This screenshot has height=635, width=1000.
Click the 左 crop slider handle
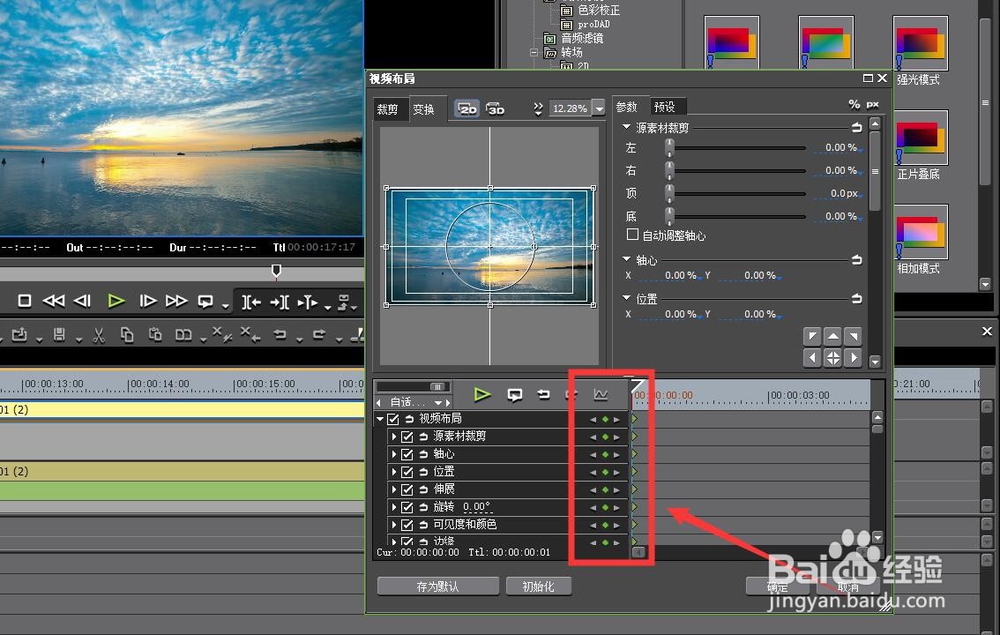(x=669, y=148)
